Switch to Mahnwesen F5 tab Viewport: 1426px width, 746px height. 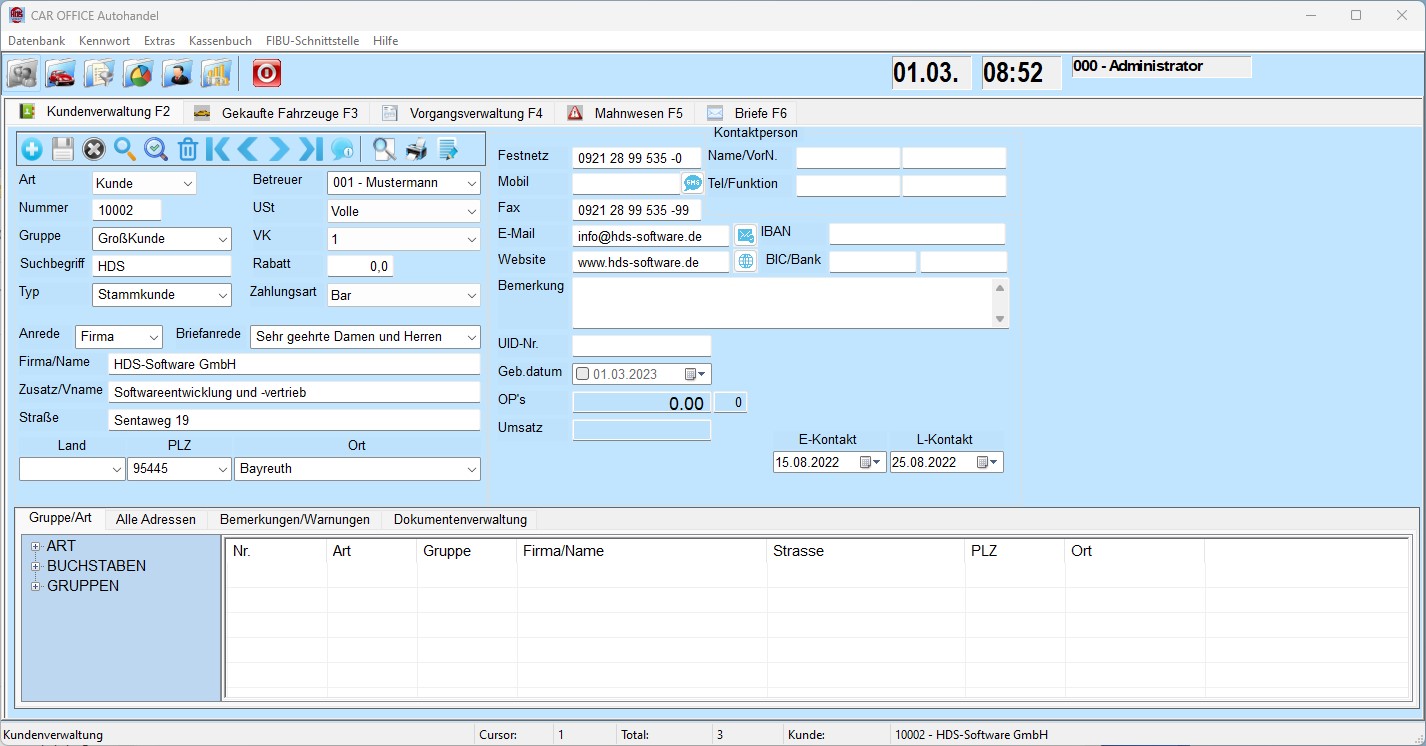(x=626, y=113)
